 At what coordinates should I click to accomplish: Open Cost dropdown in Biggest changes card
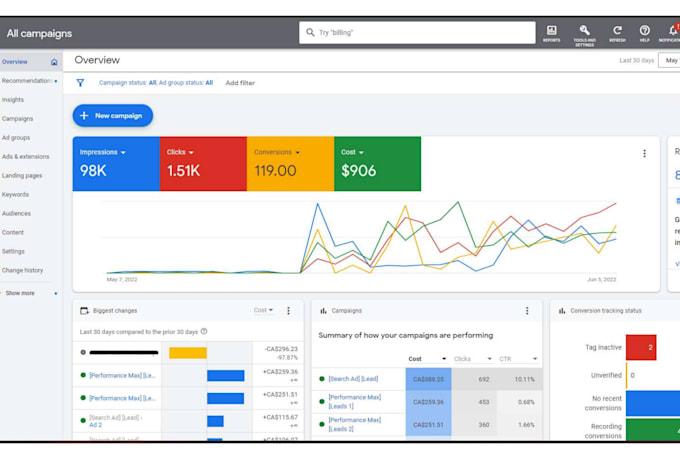263,310
